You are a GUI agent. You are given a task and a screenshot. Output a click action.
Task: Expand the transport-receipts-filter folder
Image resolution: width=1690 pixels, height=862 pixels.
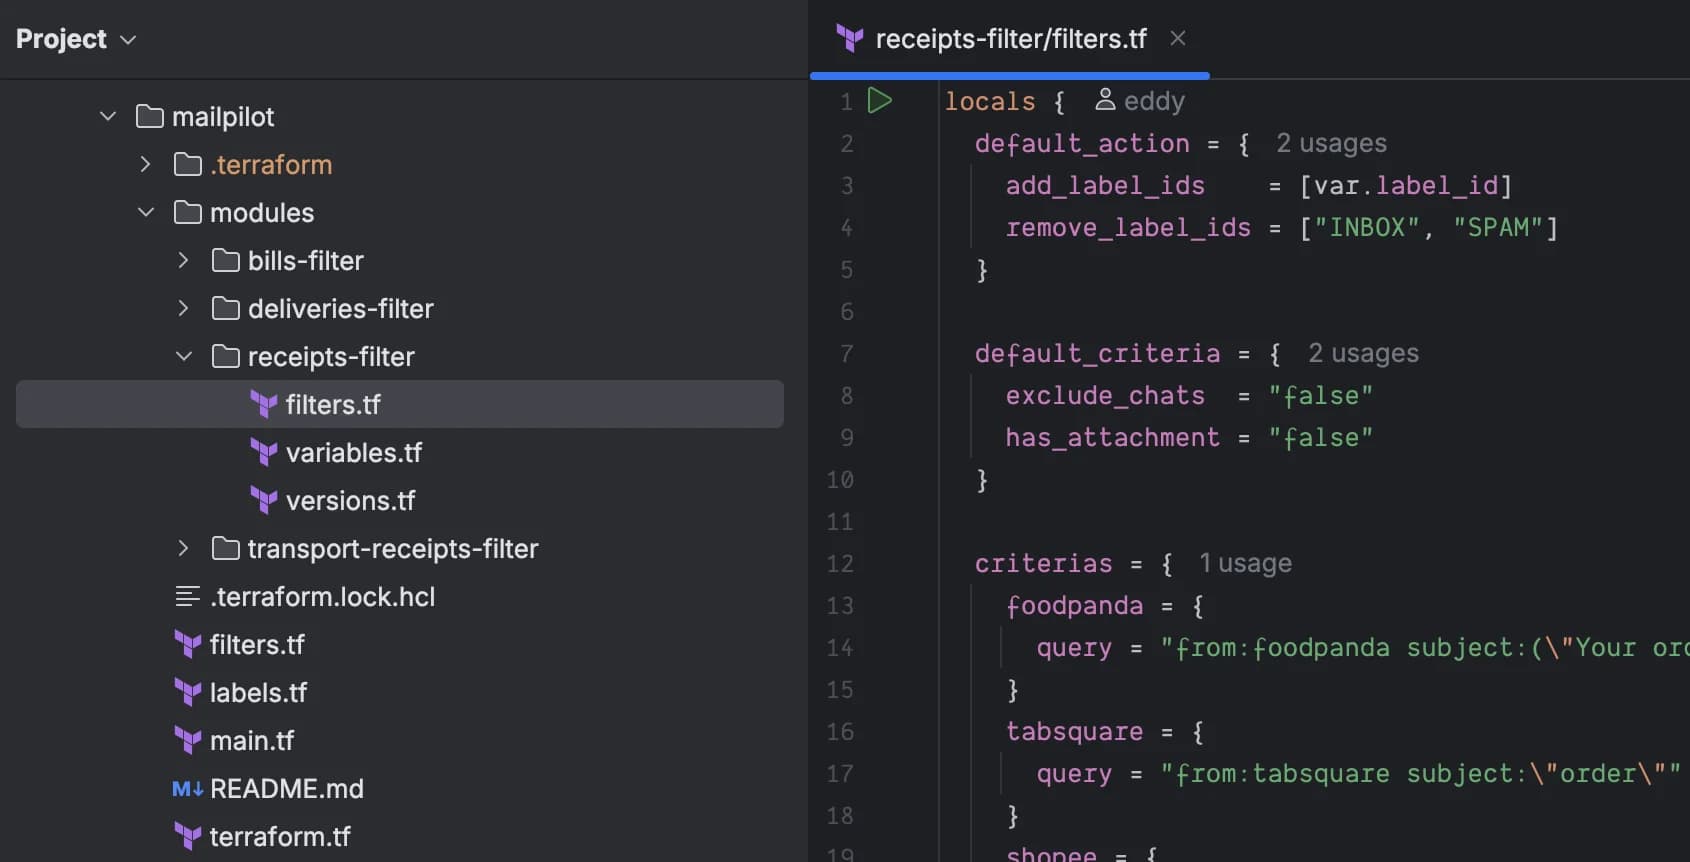(x=184, y=549)
